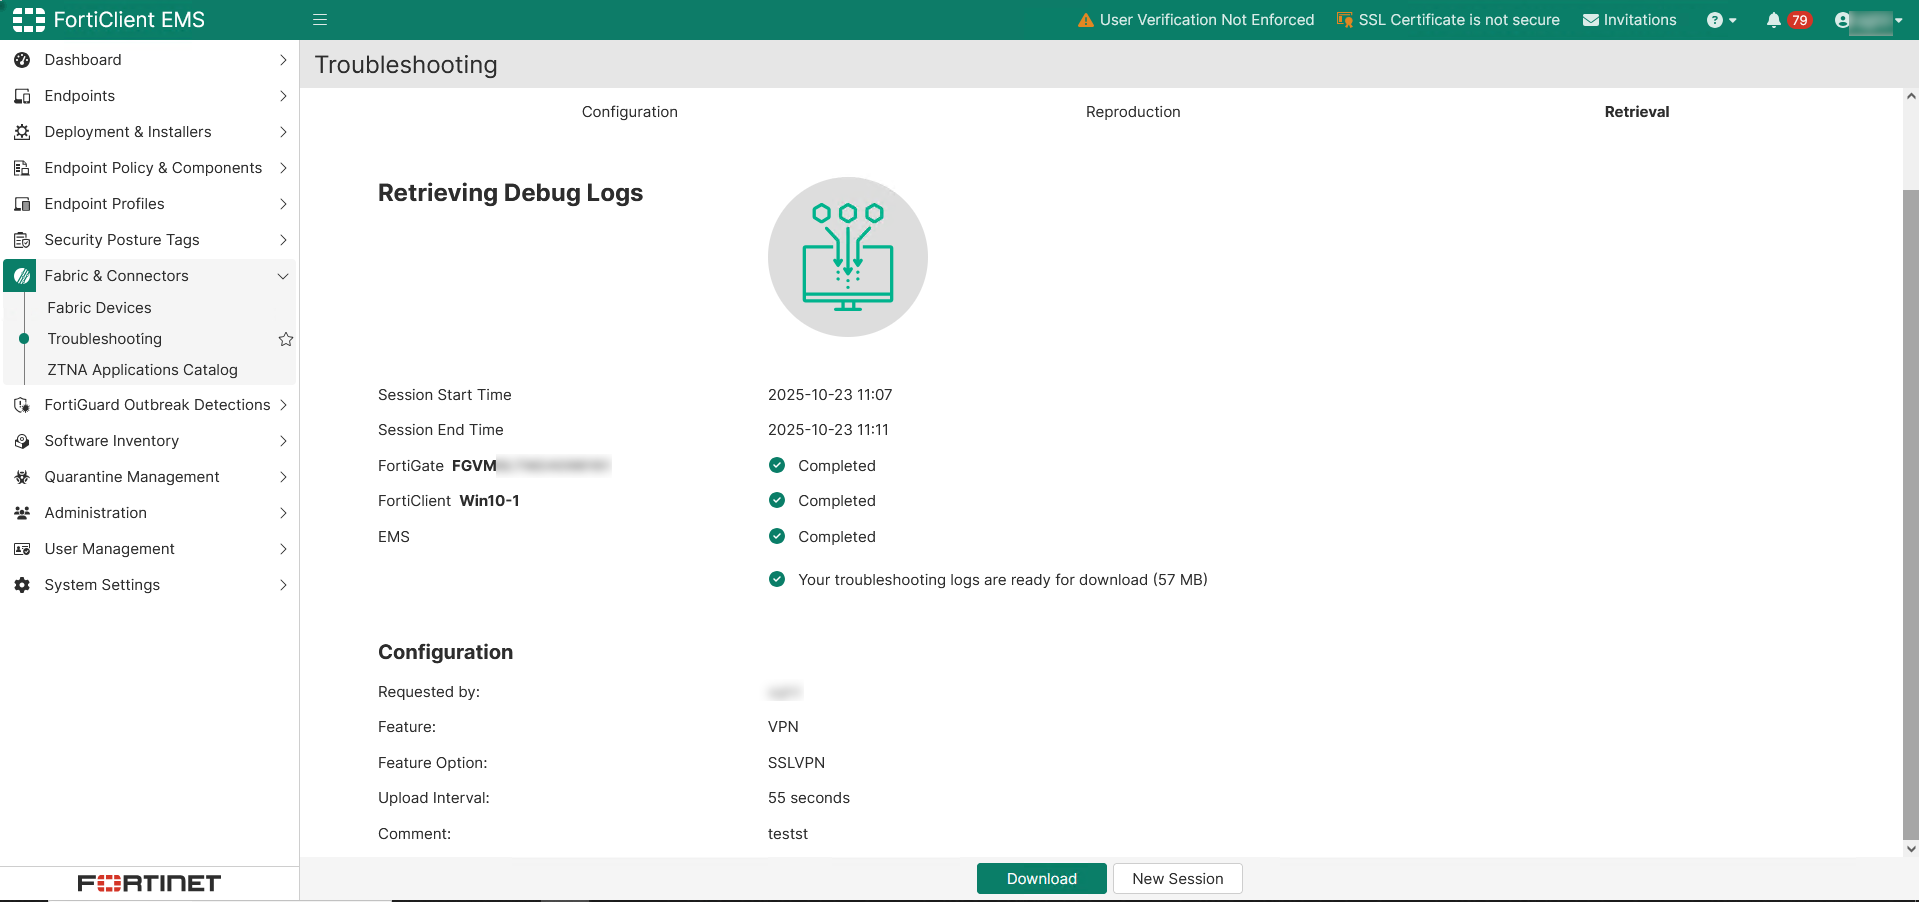This screenshot has width=1919, height=902.
Task: Click the logs ready green check icon
Action: tap(777, 579)
